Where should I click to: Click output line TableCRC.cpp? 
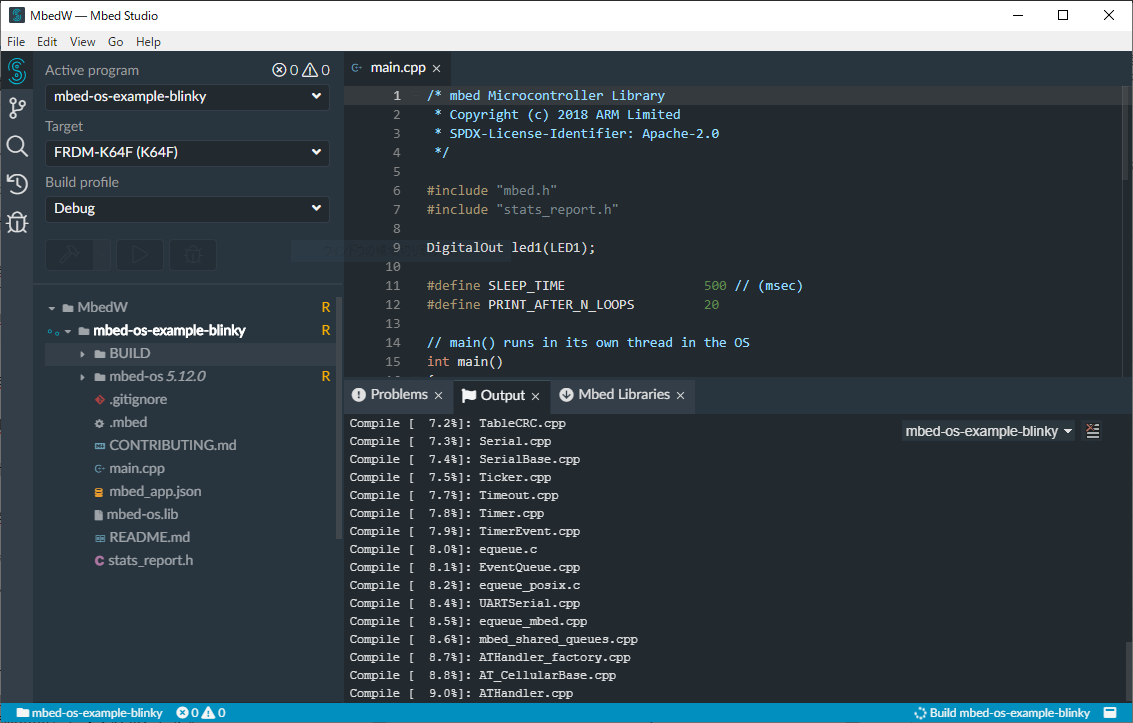point(457,423)
